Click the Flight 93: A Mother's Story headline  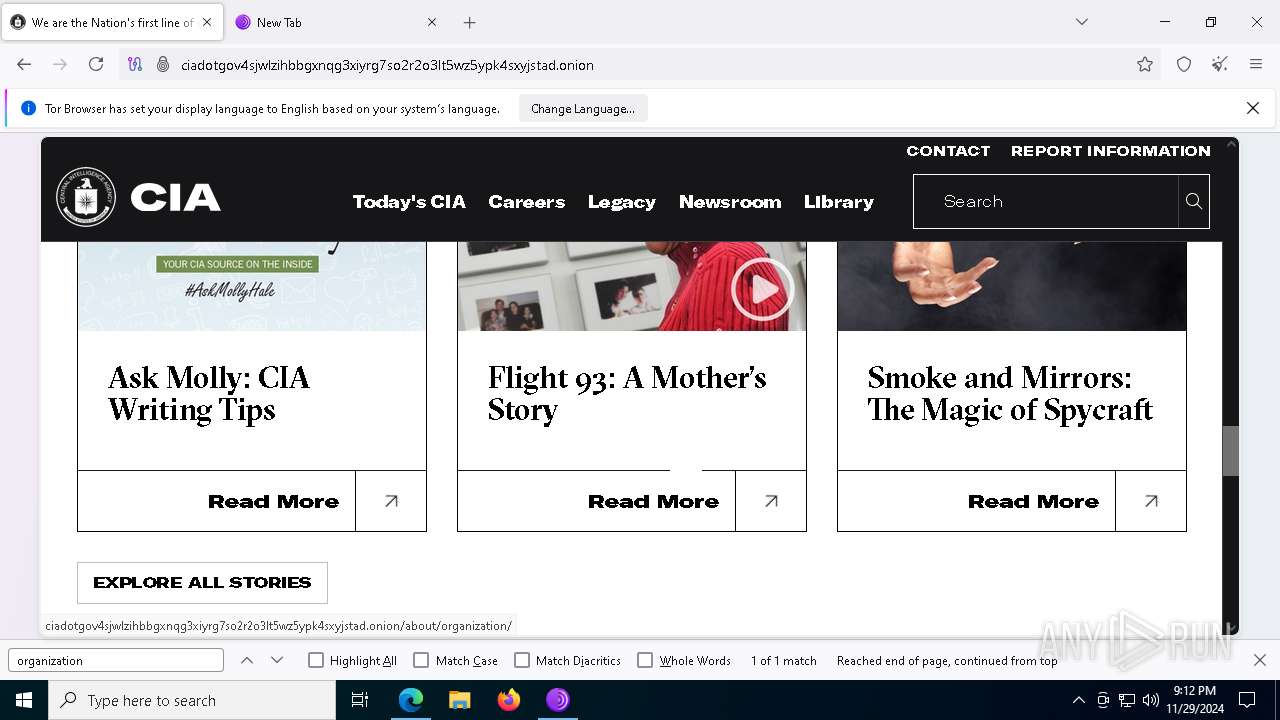coord(627,394)
